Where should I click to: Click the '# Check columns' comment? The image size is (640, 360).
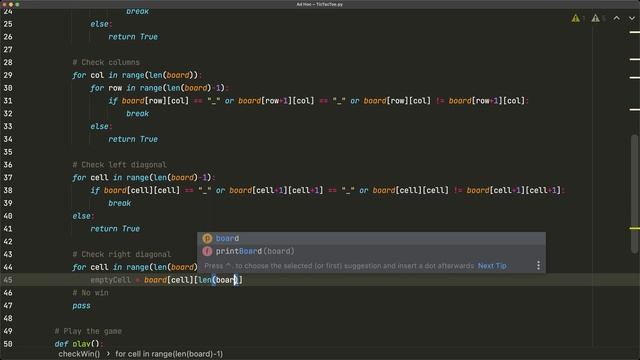pos(106,62)
